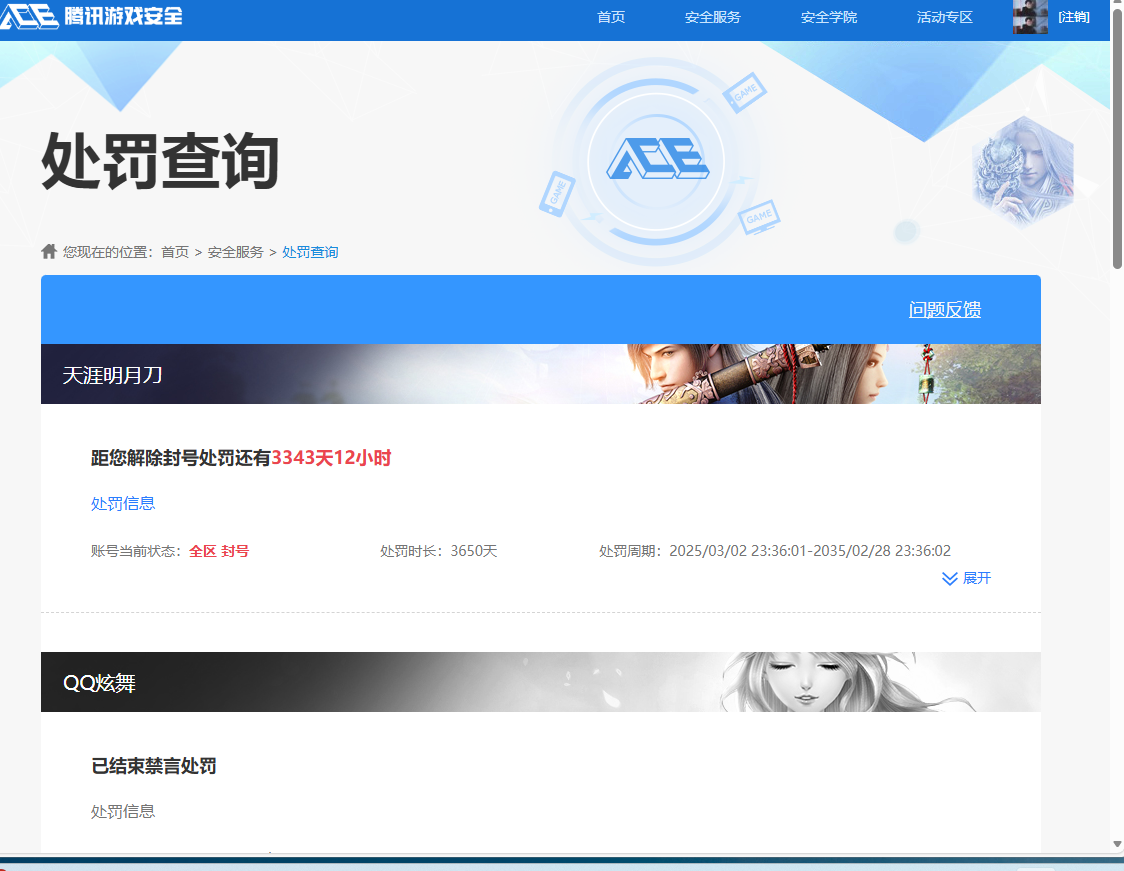
Task: Click the home icon in the breadcrumb
Action: (48, 251)
